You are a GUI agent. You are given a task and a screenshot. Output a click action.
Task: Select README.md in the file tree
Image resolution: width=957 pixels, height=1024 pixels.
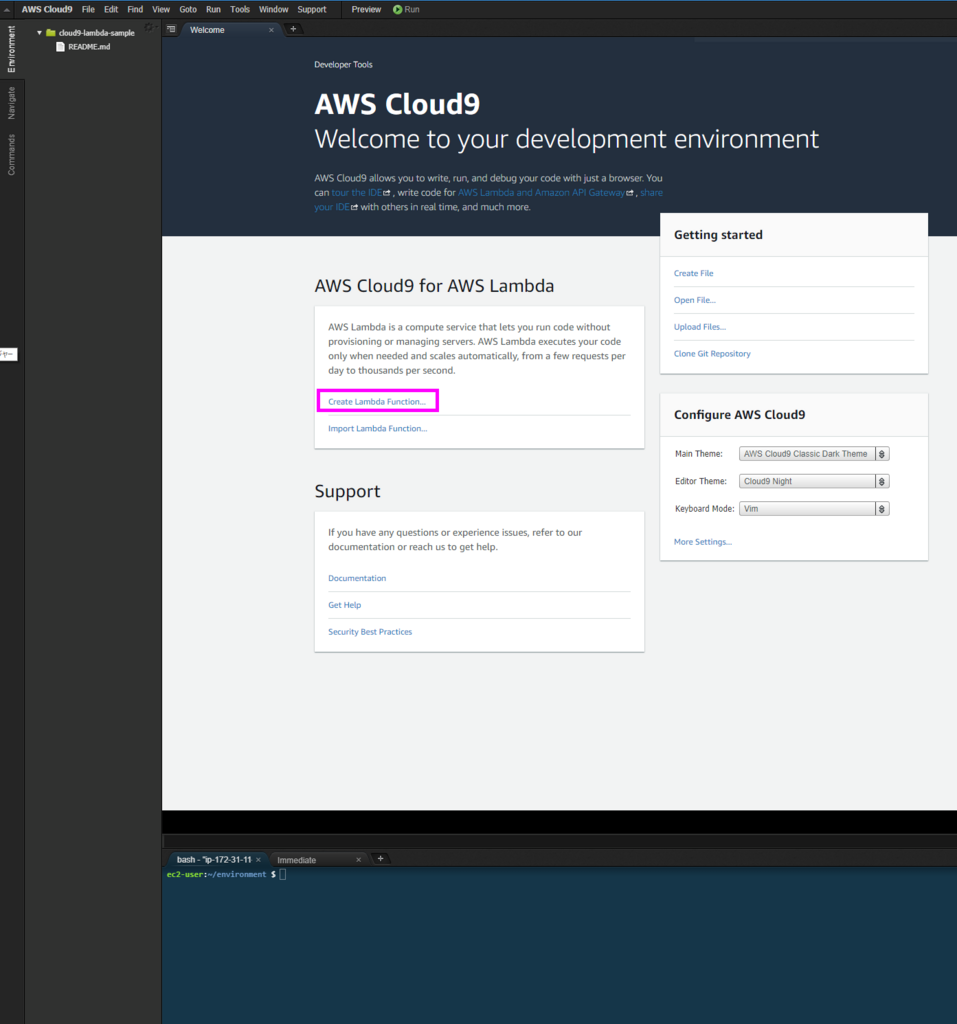coord(89,47)
